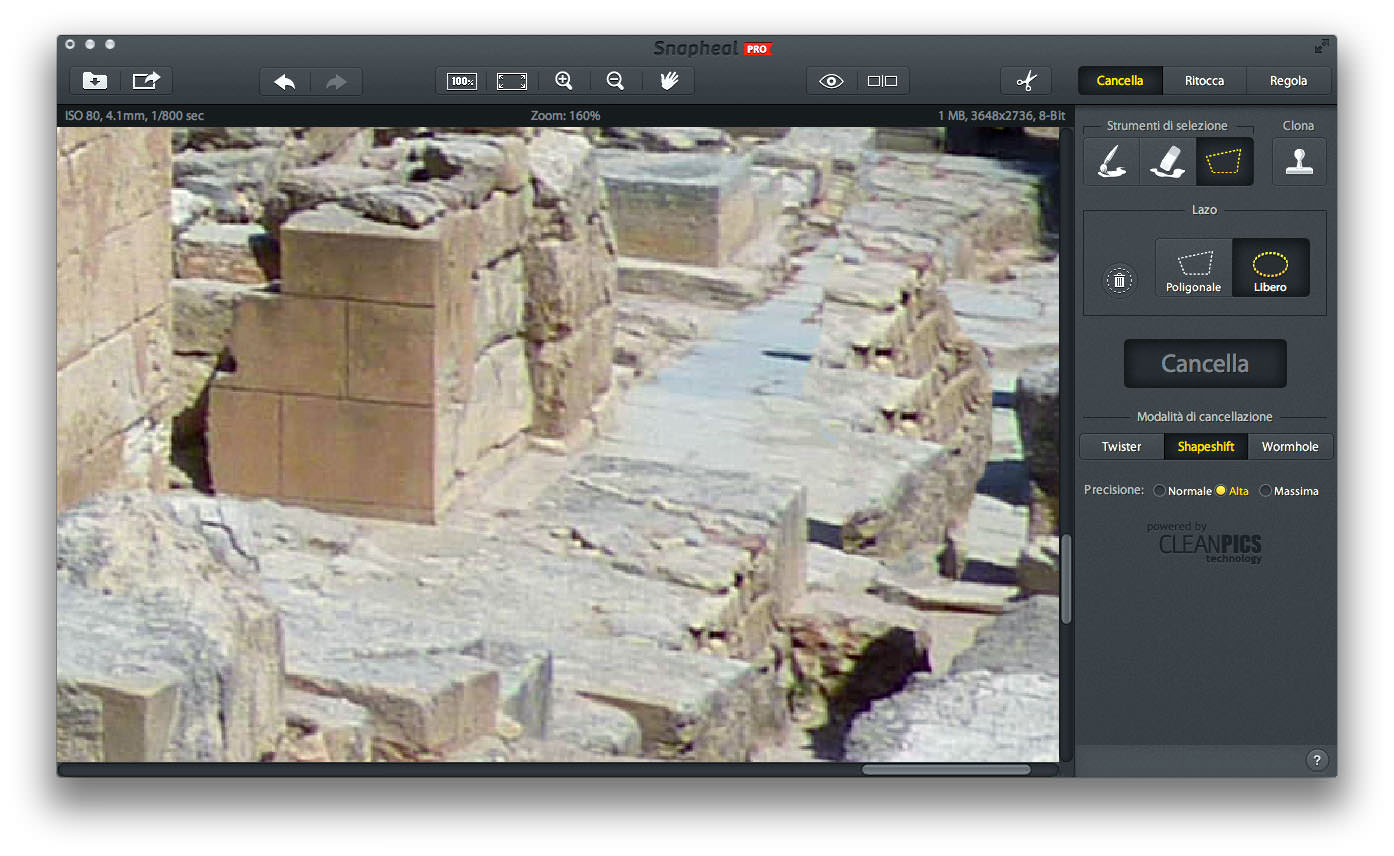This screenshot has width=1394, height=856.
Task: Set zoom to 100% actual size
Action: coord(462,81)
